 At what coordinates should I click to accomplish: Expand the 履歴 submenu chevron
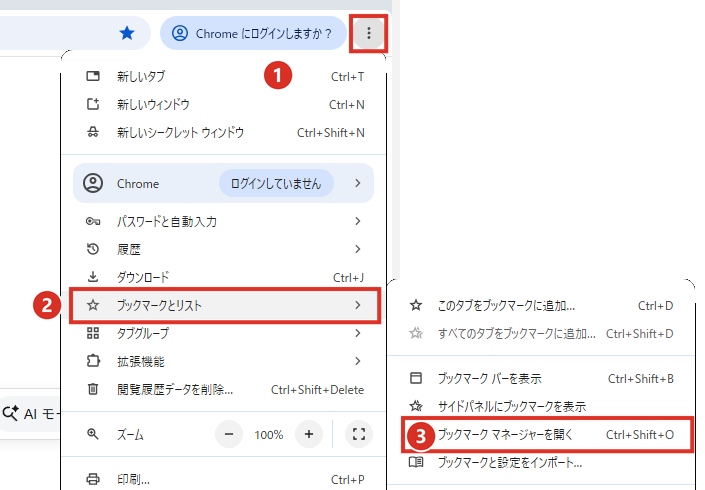point(357,249)
